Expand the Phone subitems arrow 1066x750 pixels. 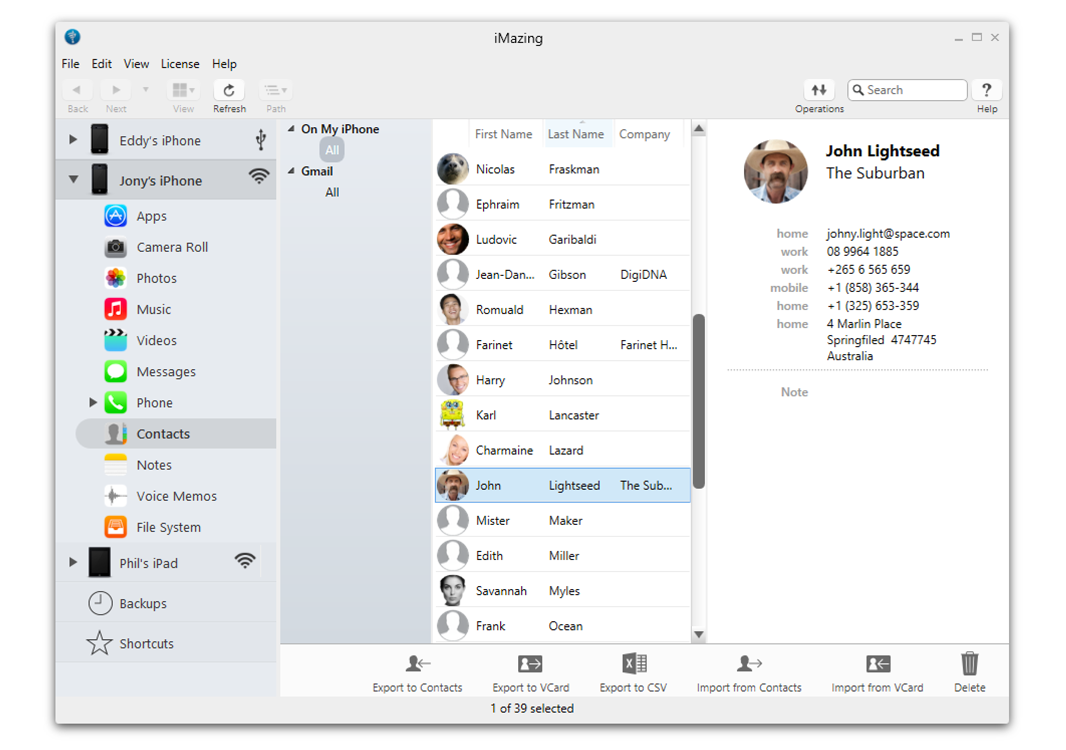[93, 403]
